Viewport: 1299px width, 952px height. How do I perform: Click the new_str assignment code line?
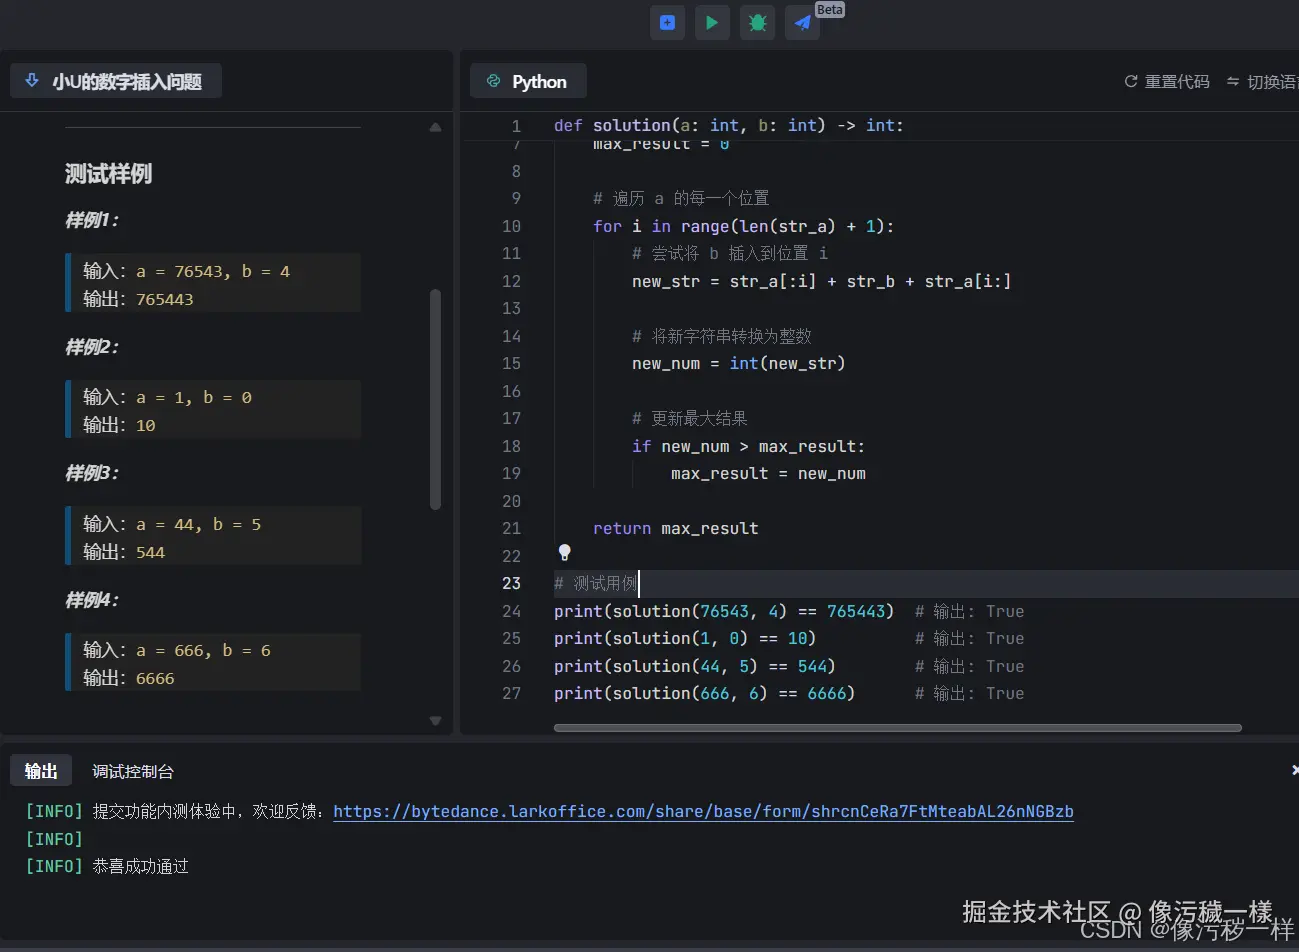[821, 281]
